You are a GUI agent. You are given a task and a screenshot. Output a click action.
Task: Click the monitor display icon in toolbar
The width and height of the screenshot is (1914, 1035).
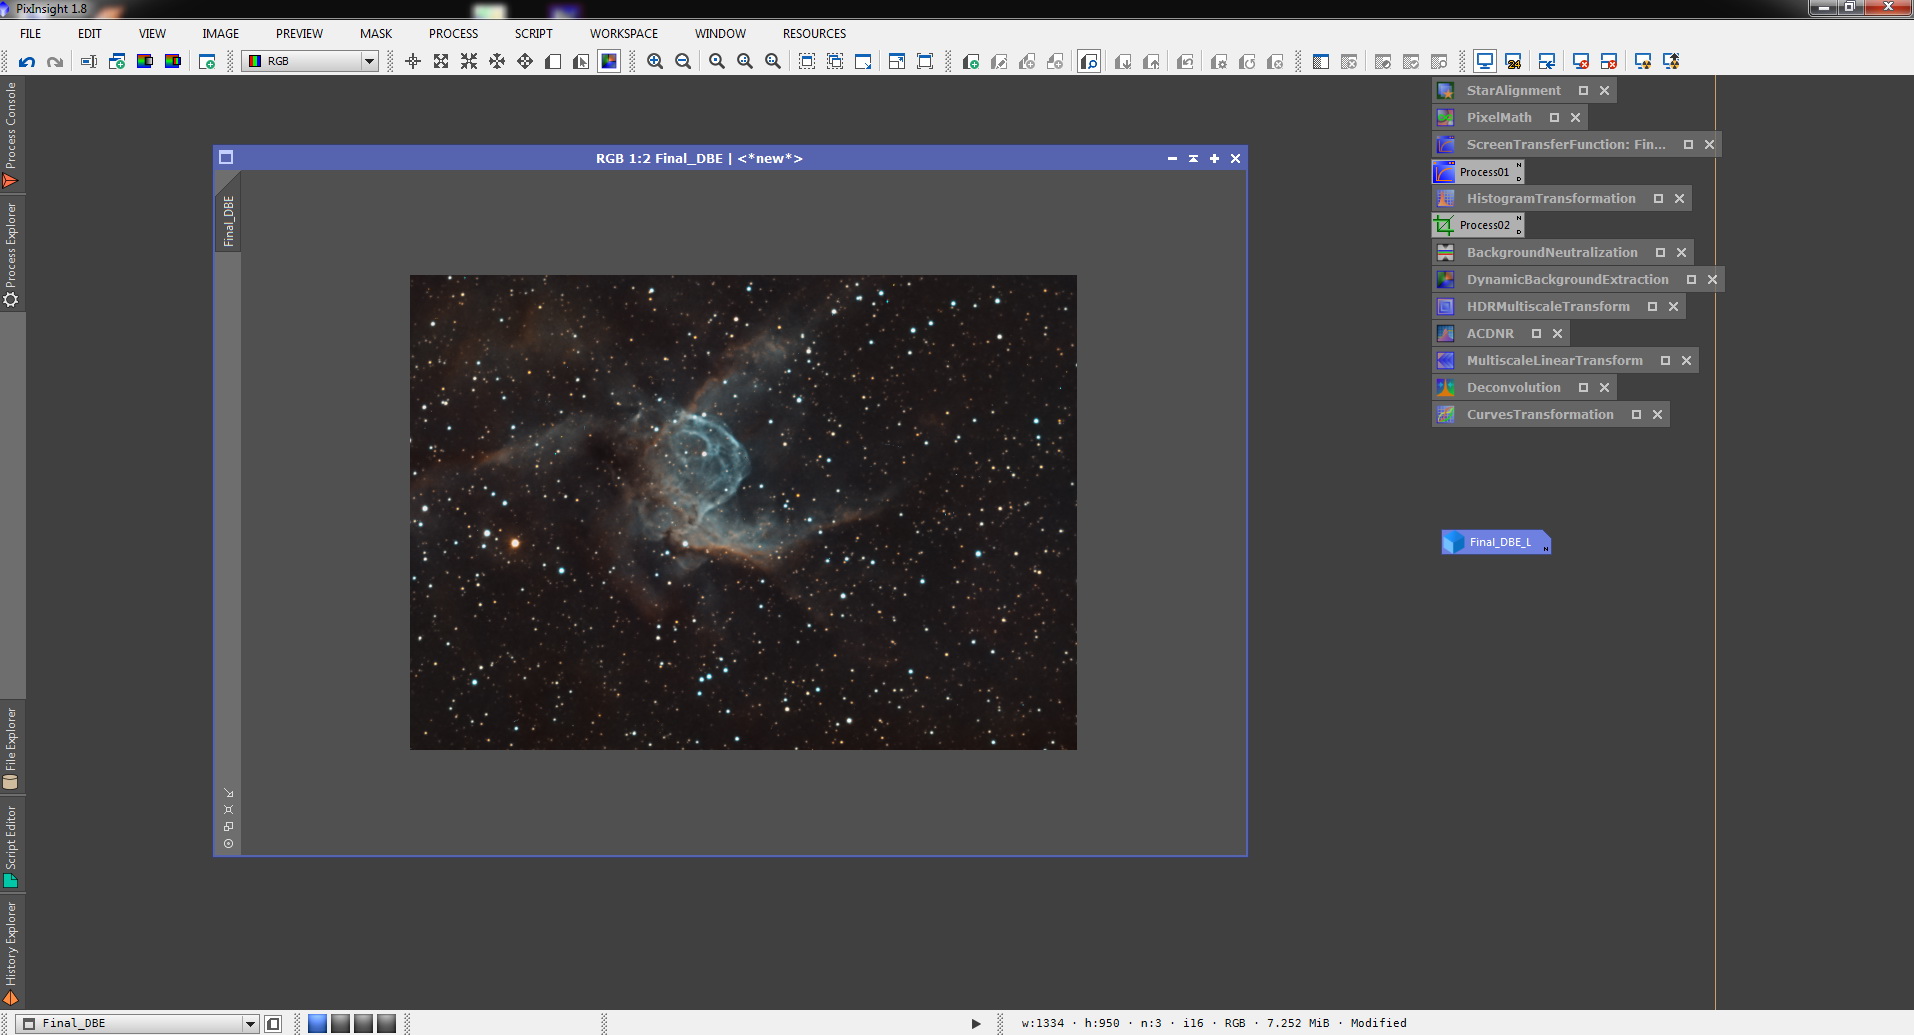[x=1485, y=62]
